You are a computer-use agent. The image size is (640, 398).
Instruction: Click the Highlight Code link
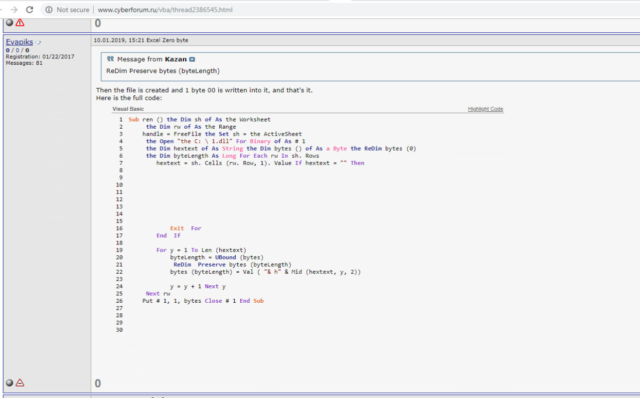[x=485, y=109]
